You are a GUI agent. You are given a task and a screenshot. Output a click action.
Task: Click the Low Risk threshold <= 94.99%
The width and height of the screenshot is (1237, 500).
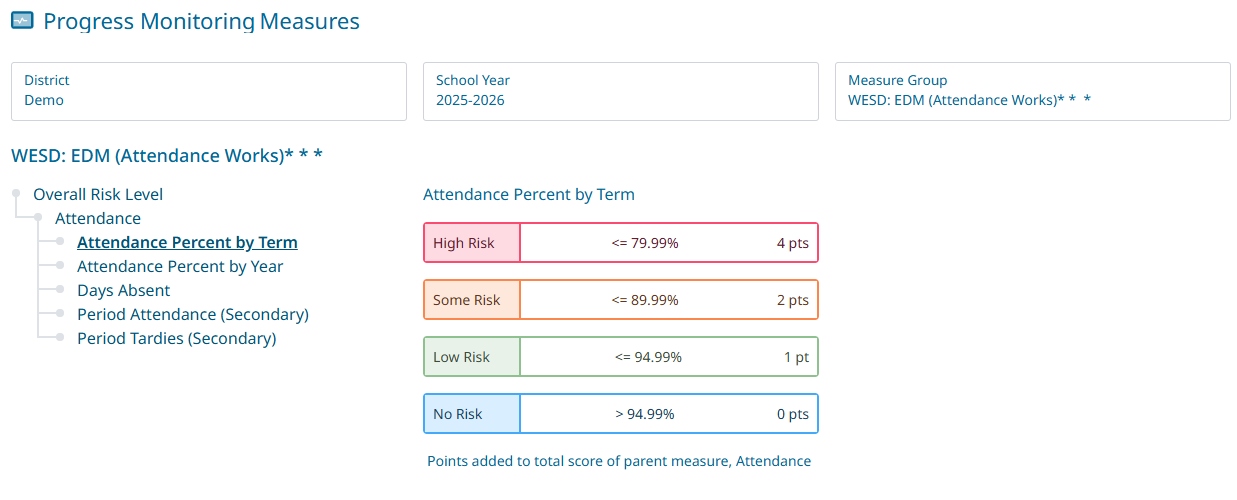[648, 357]
